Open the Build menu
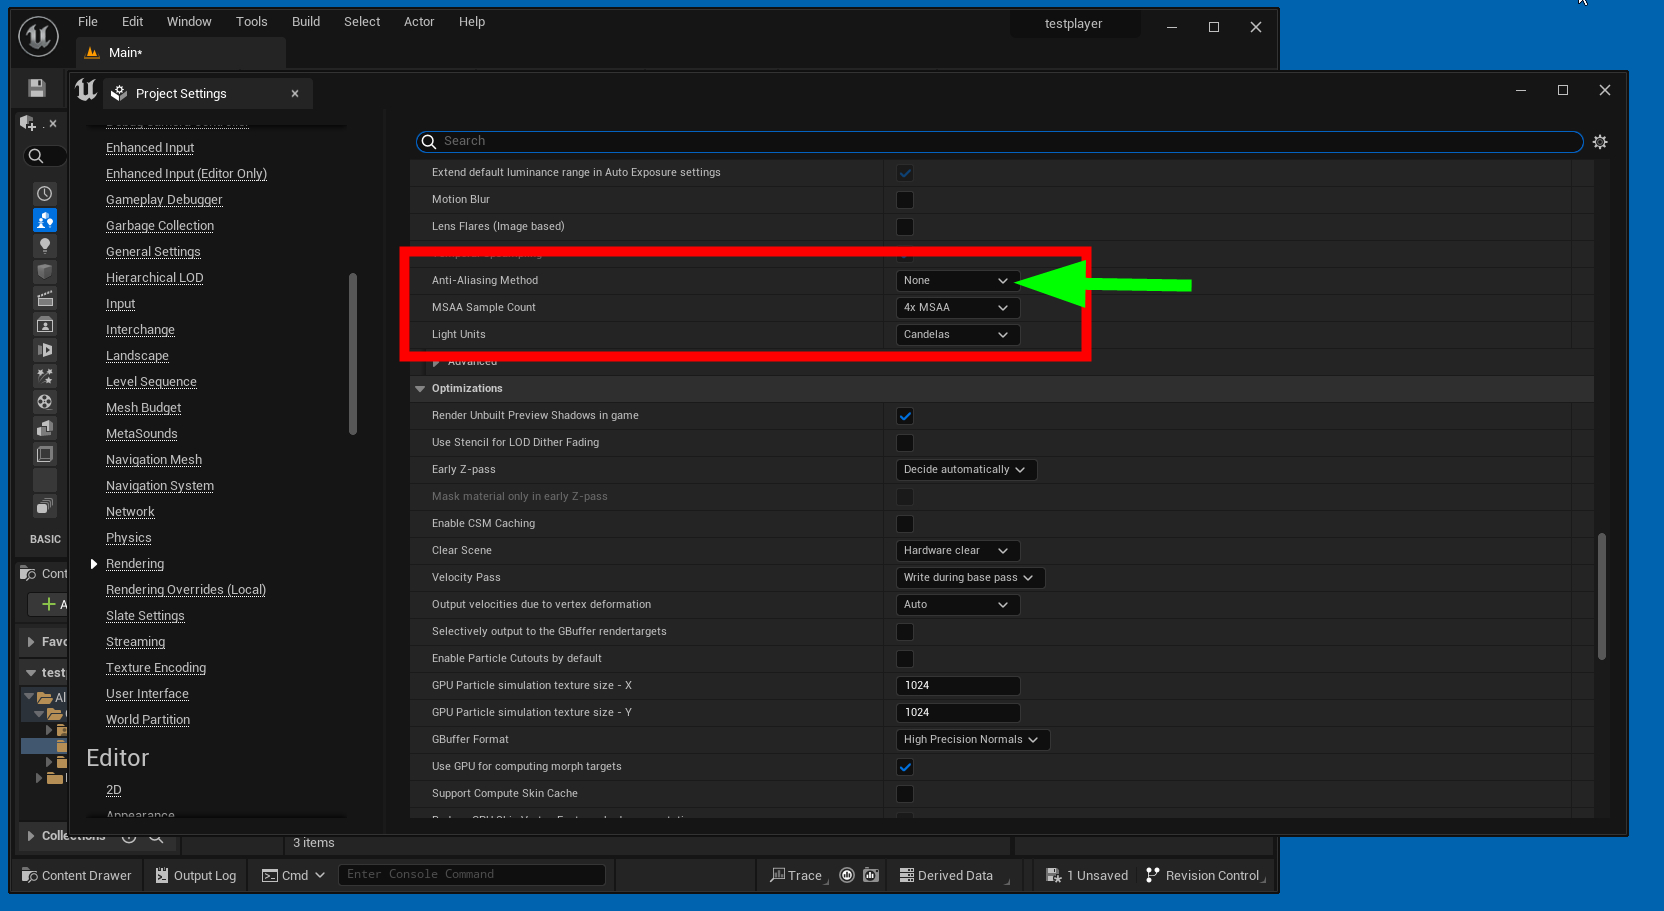This screenshot has width=1664, height=911. pos(306,22)
